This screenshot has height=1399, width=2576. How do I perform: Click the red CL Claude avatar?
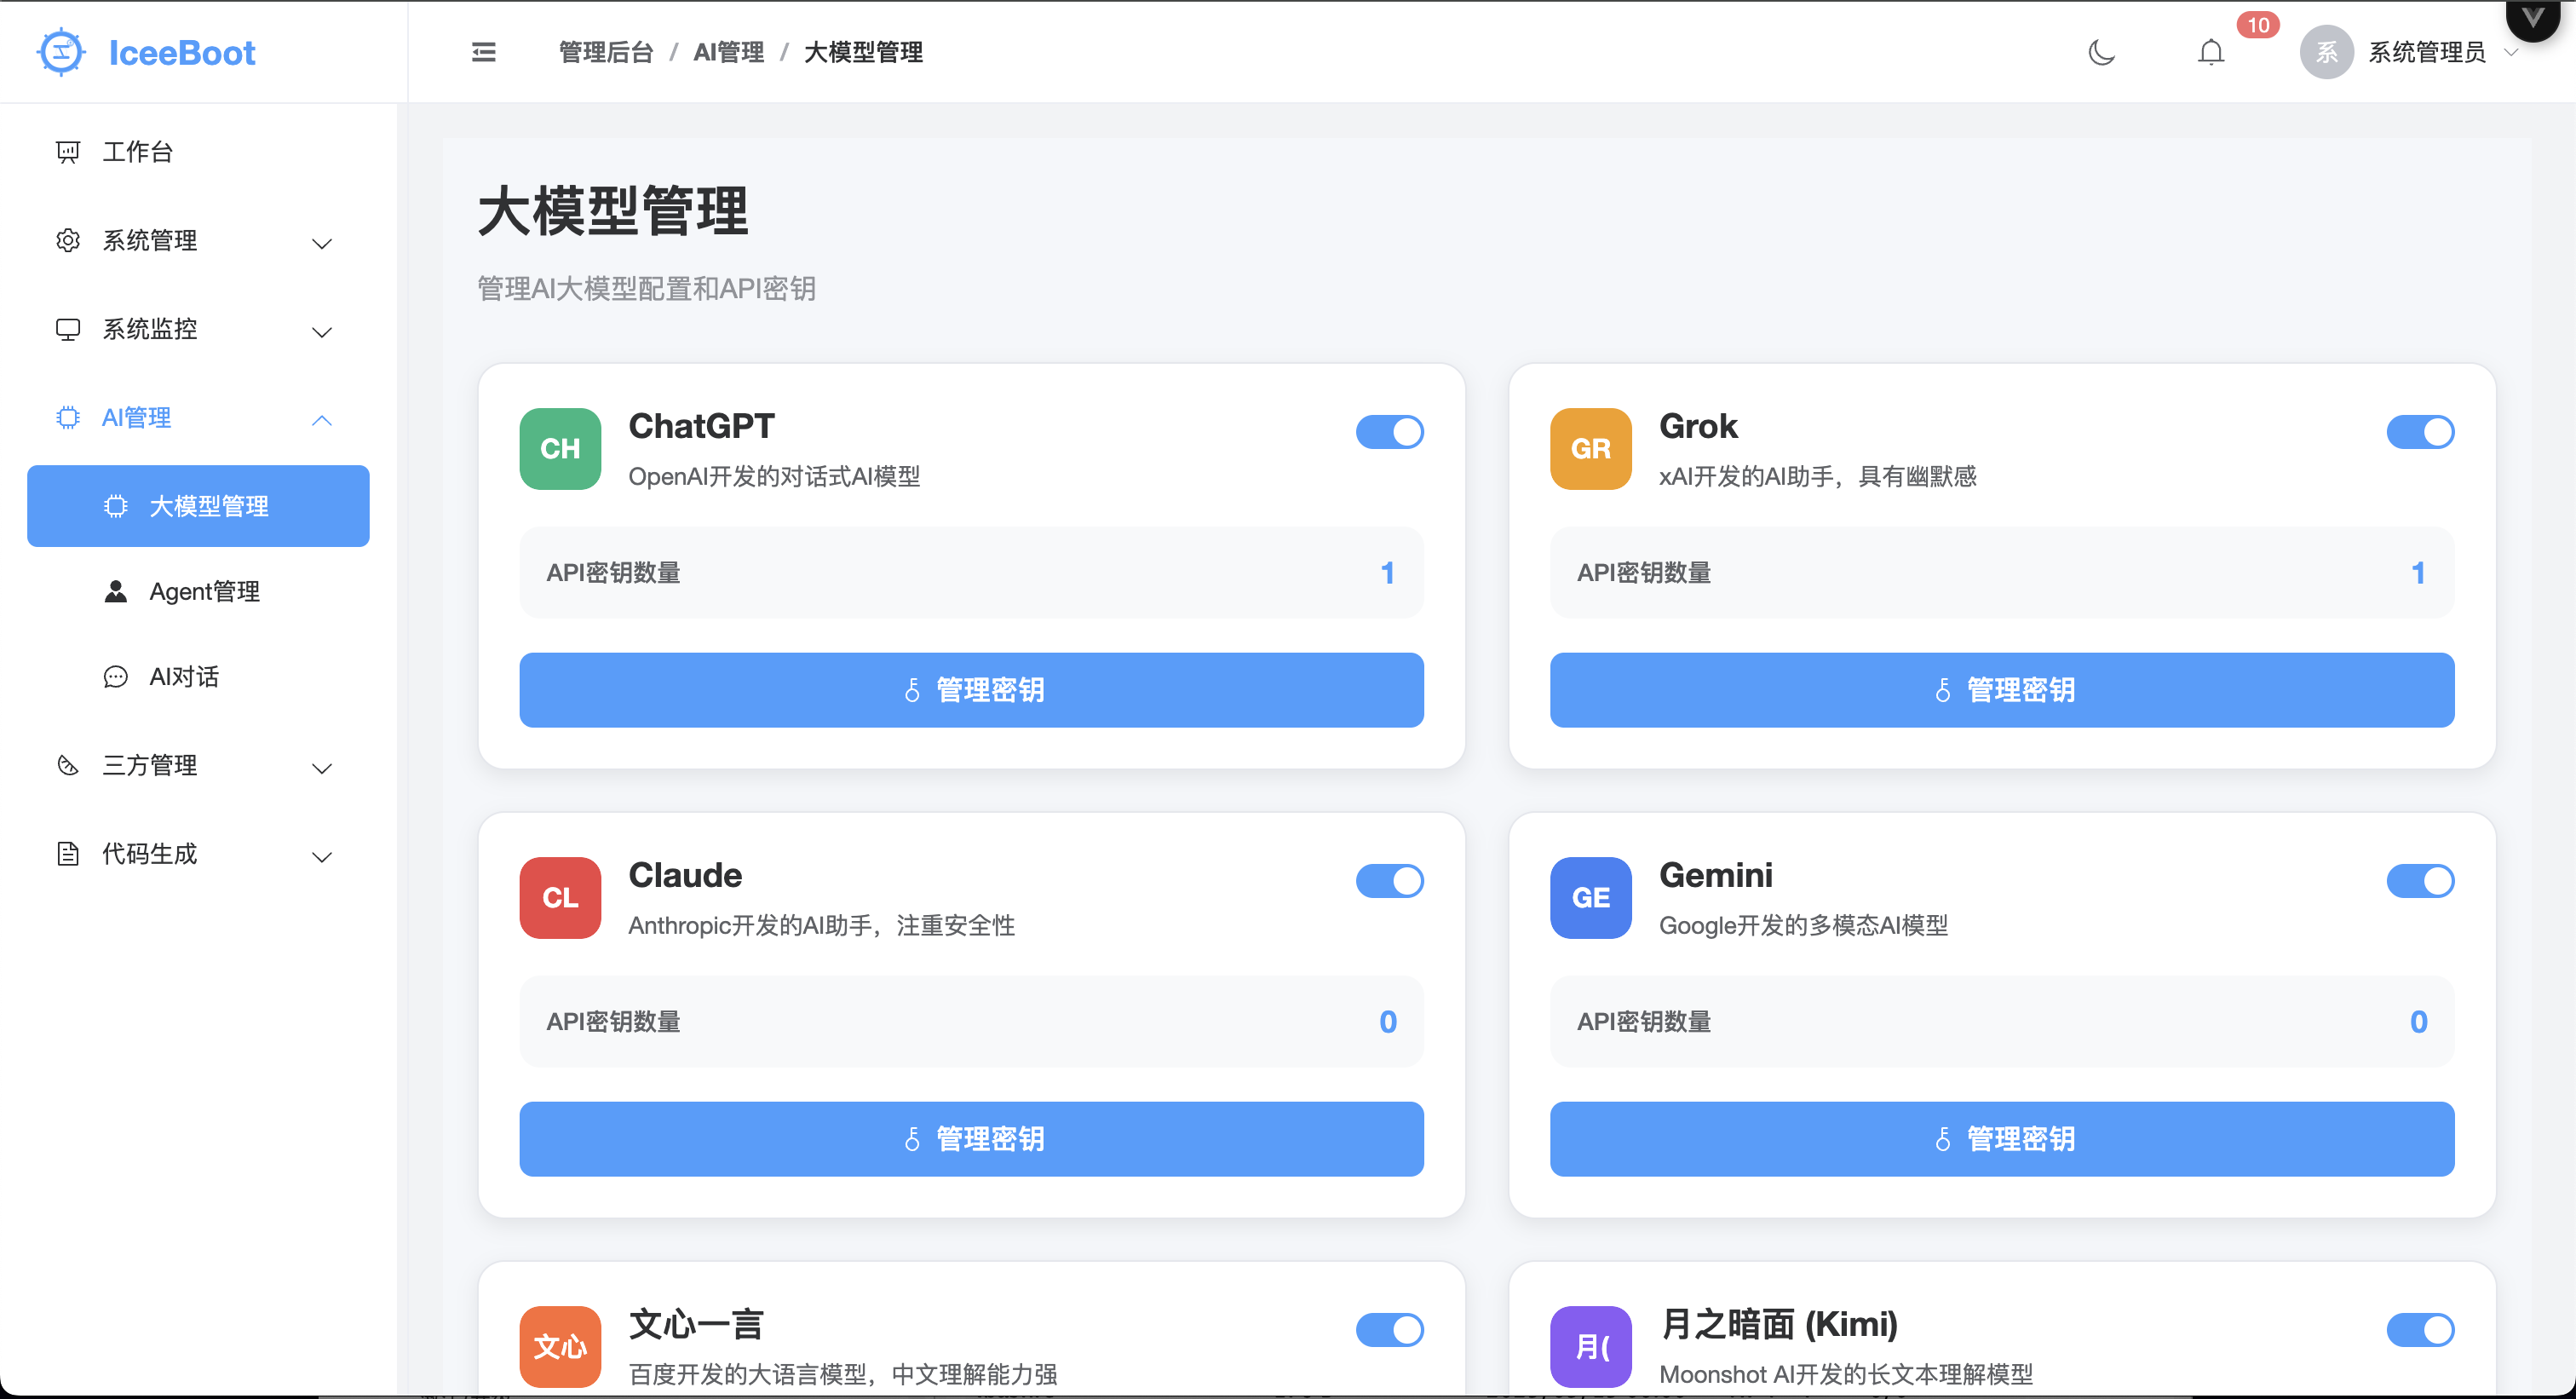coord(560,898)
